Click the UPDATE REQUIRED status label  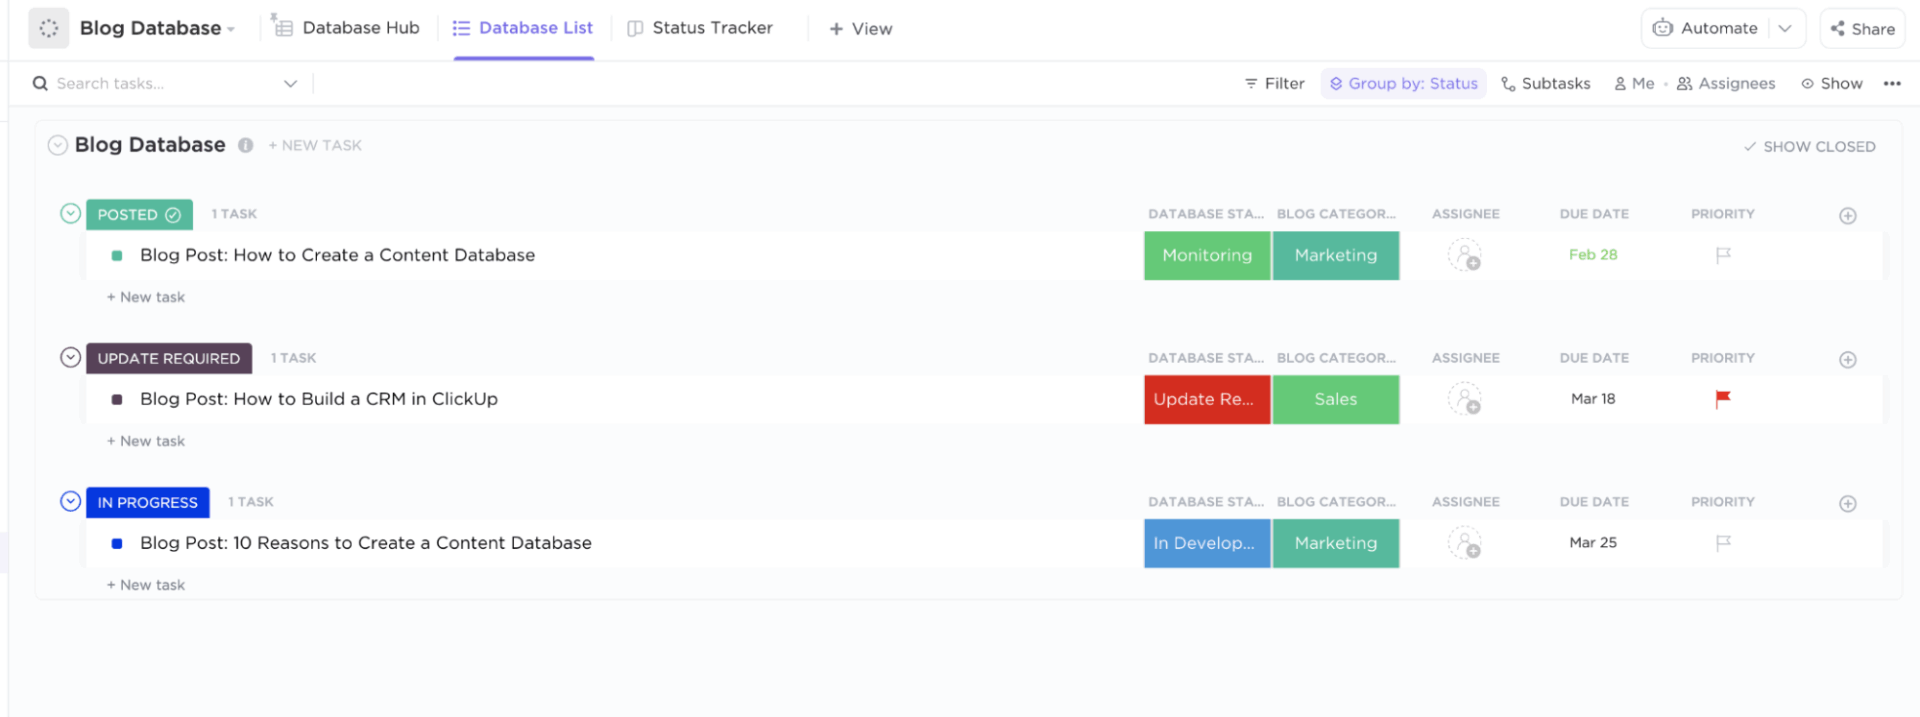tap(169, 359)
